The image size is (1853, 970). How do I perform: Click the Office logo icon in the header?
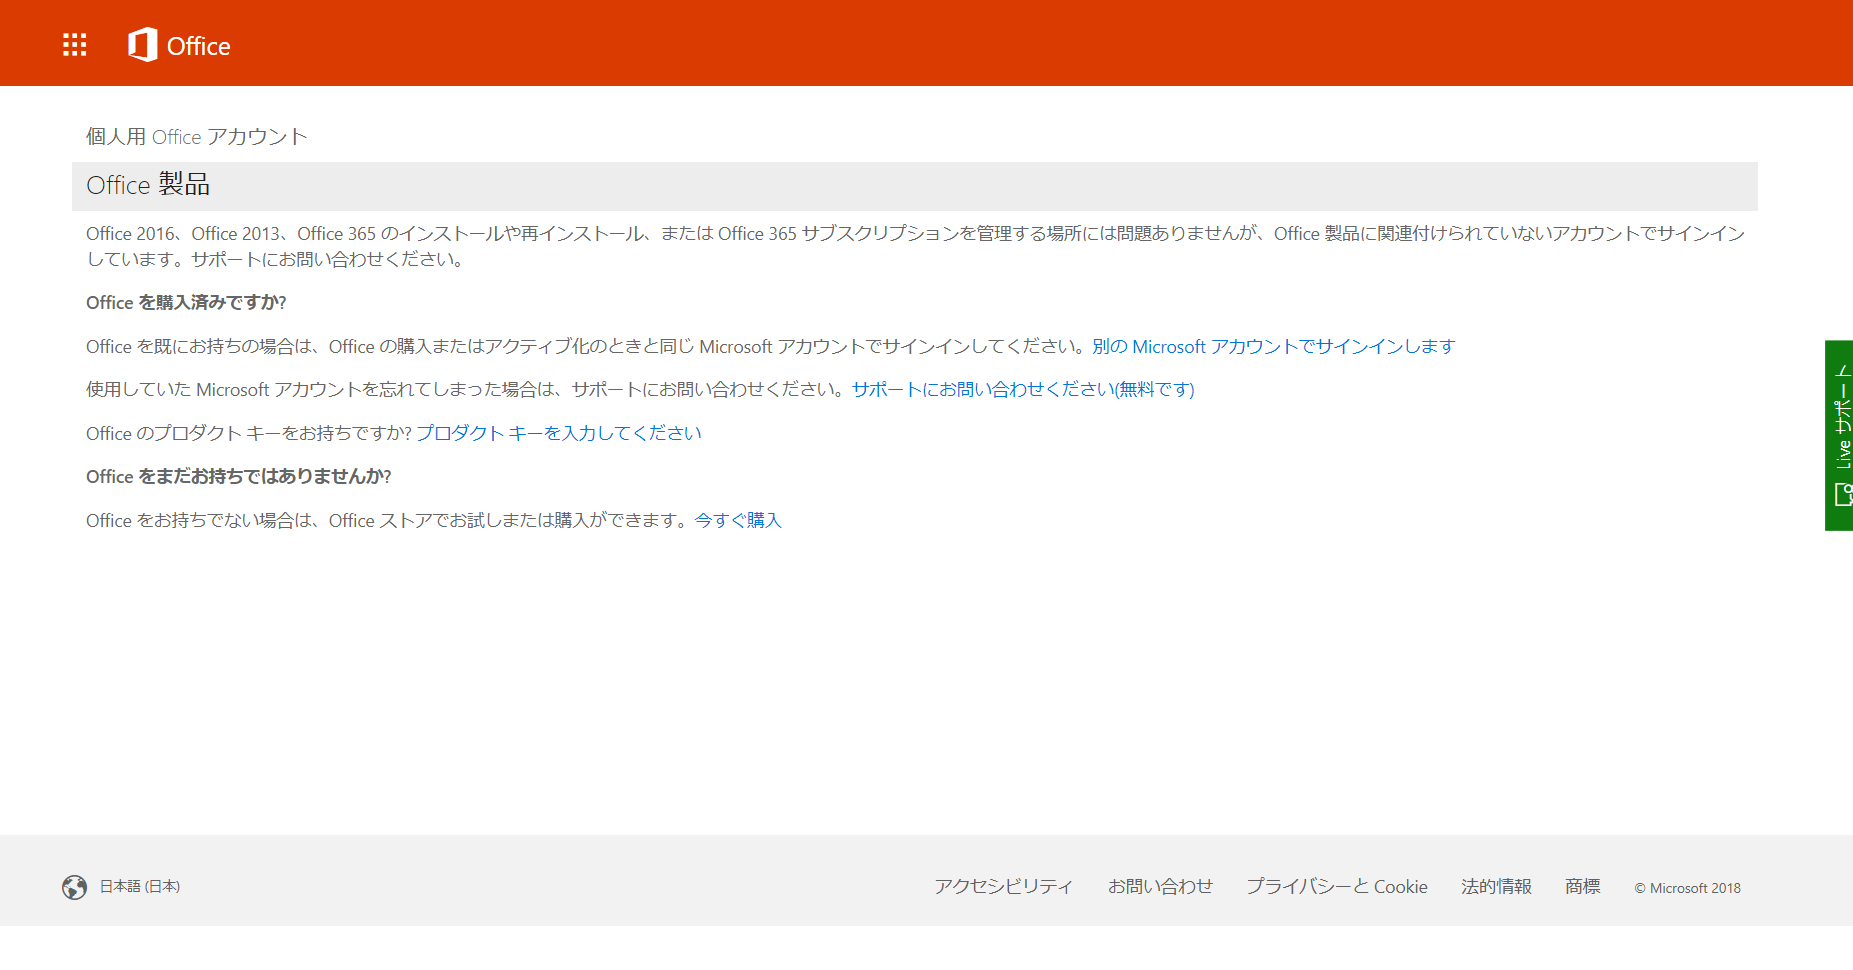(x=143, y=45)
